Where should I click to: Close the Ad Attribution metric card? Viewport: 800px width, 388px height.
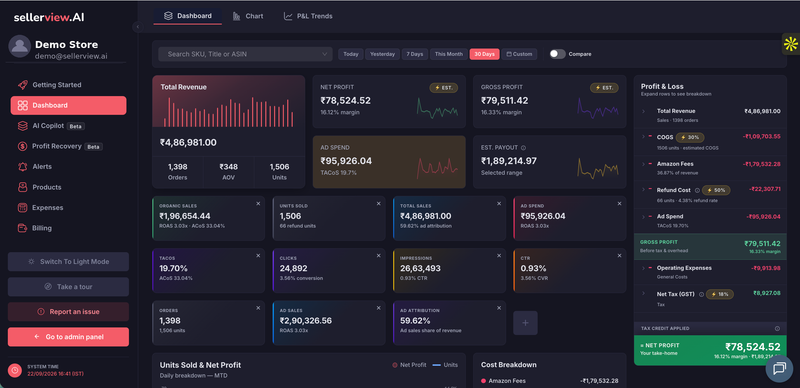point(499,308)
